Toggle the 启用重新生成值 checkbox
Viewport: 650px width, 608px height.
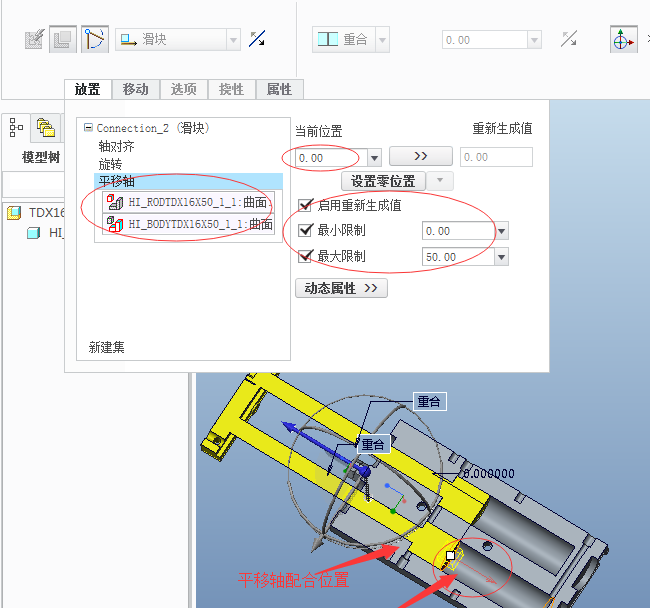(305, 205)
